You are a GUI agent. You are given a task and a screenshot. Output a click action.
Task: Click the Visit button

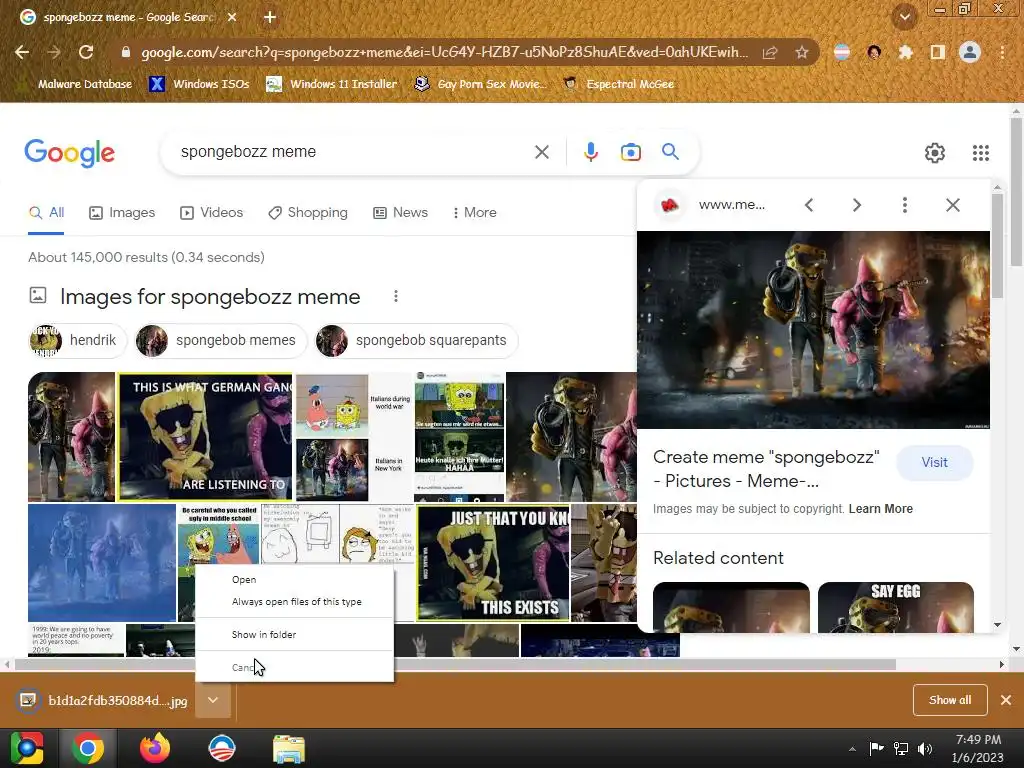pos(935,462)
